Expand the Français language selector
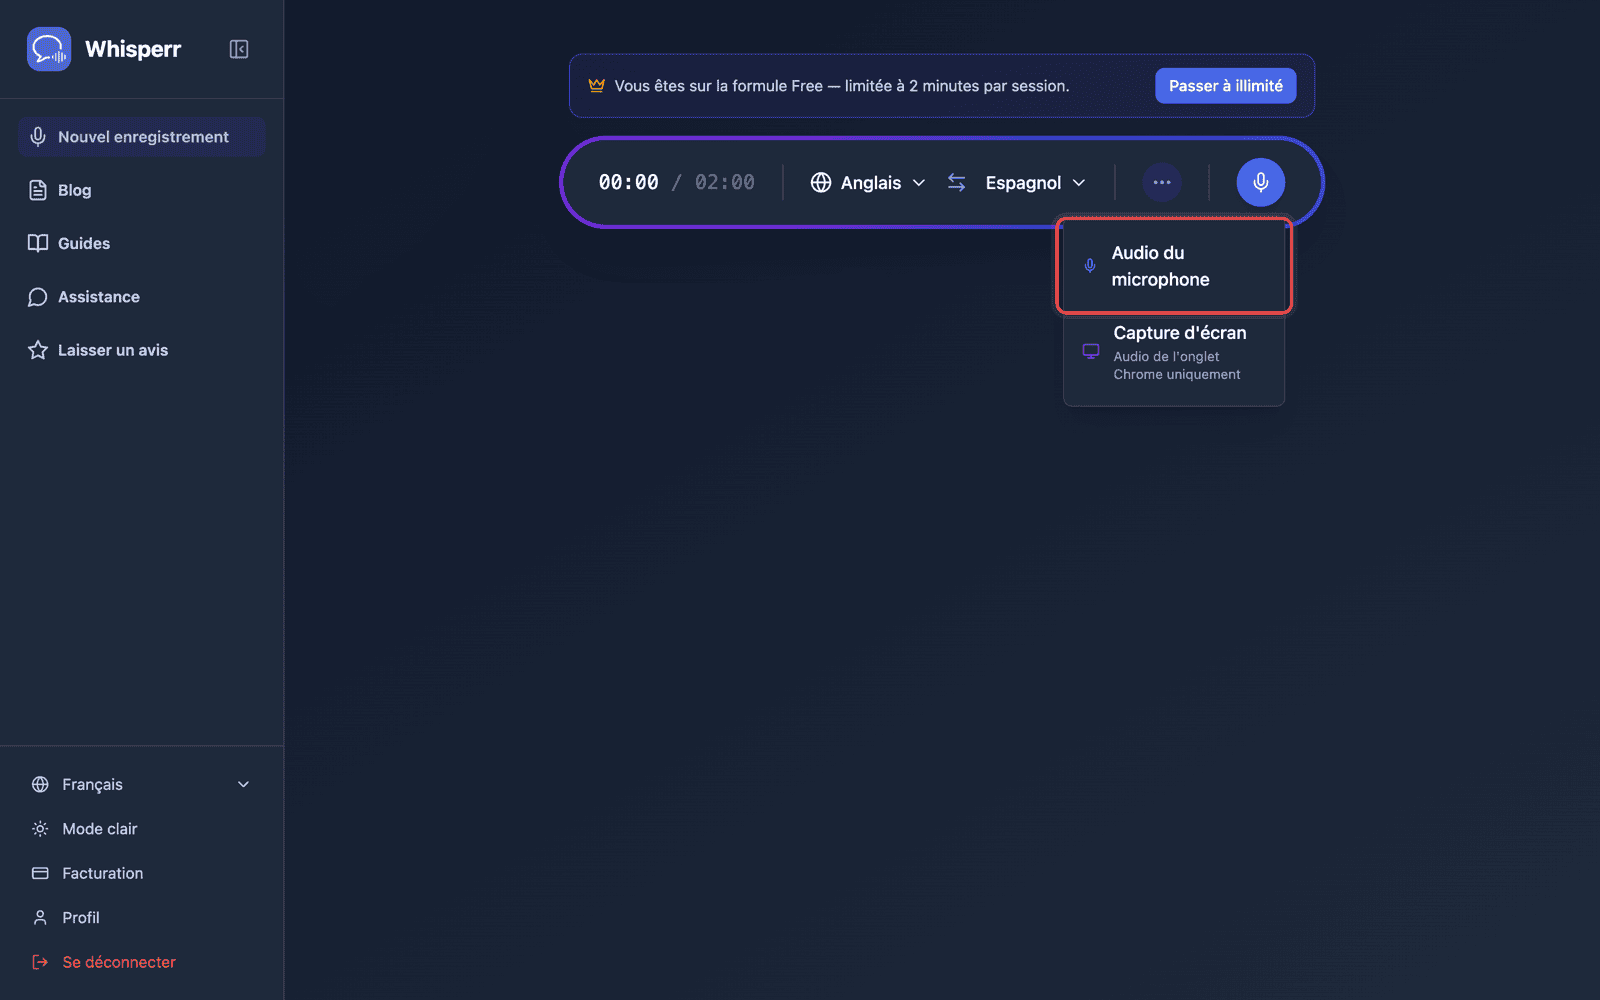 tap(141, 785)
